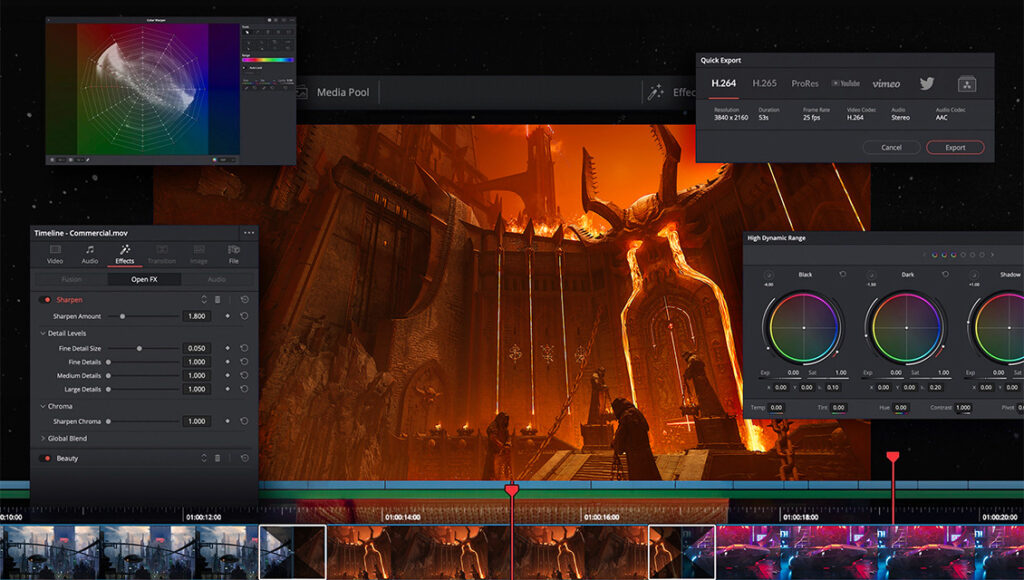Select transition between blue city and fire clips
Viewport: 1024px width, 580px height.
coord(293,552)
